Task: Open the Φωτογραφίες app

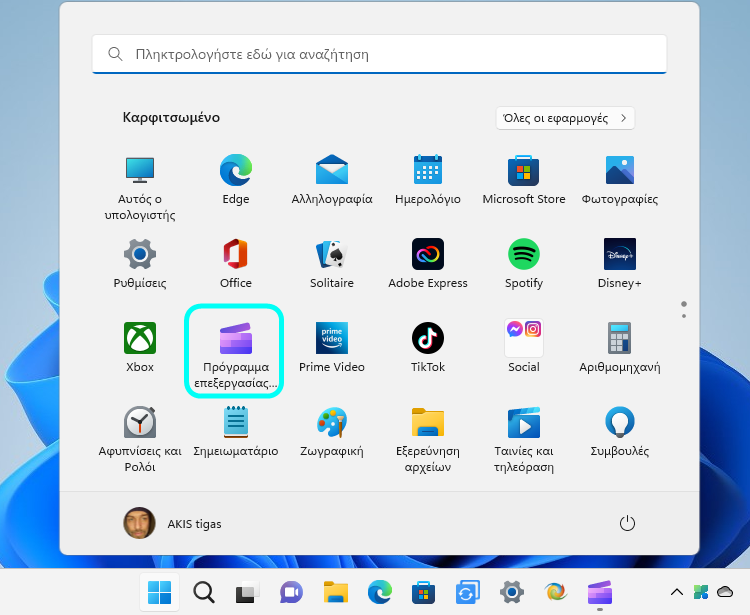Action: tap(619, 180)
